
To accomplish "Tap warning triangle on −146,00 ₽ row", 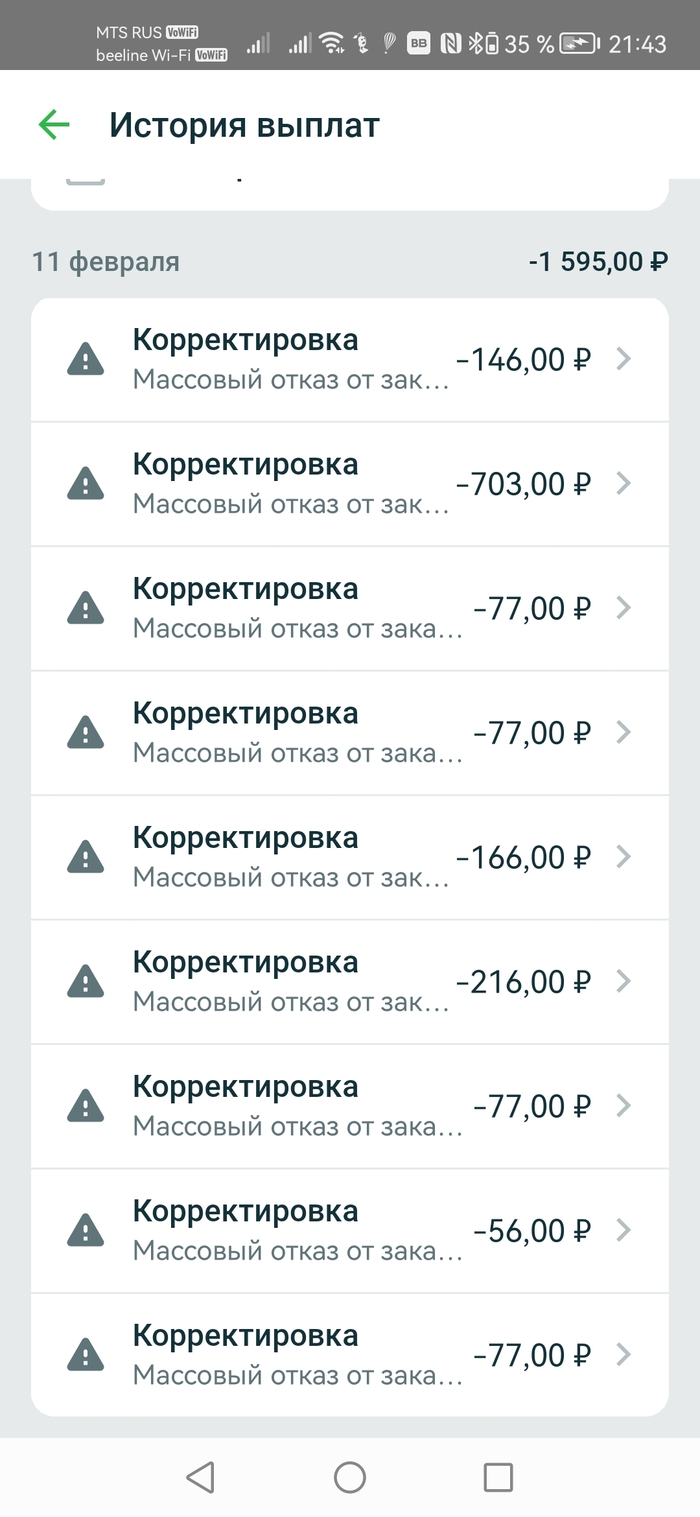I will (86, 359).
